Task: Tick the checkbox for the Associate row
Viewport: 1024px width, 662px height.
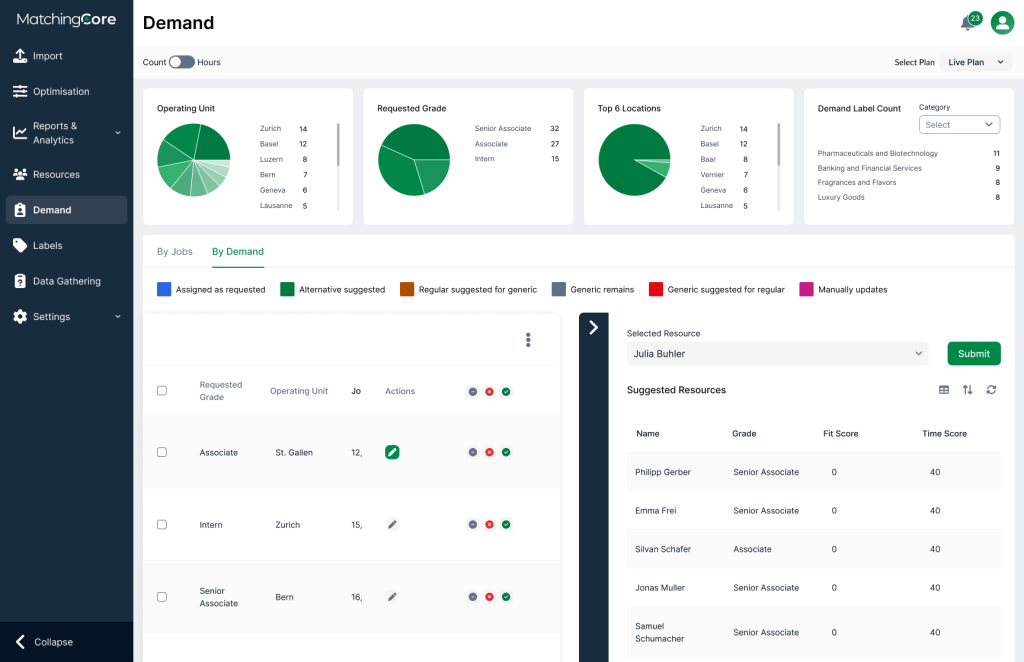Action: click(162, 452)
